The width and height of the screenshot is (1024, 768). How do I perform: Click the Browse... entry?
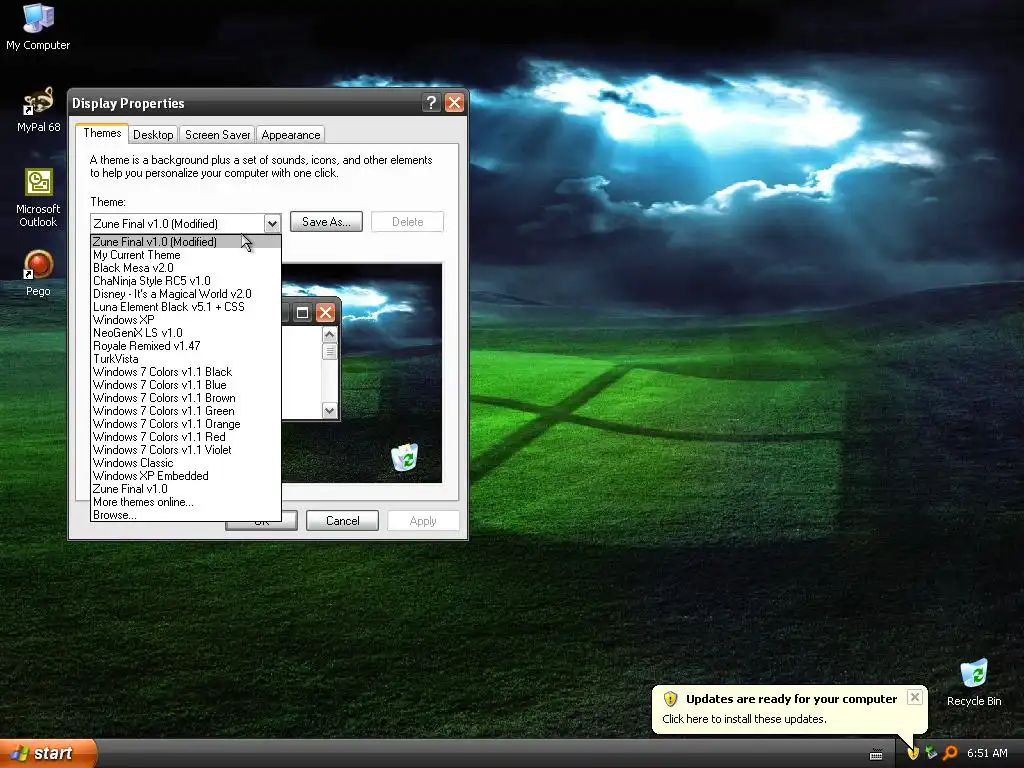pos(186,515)
